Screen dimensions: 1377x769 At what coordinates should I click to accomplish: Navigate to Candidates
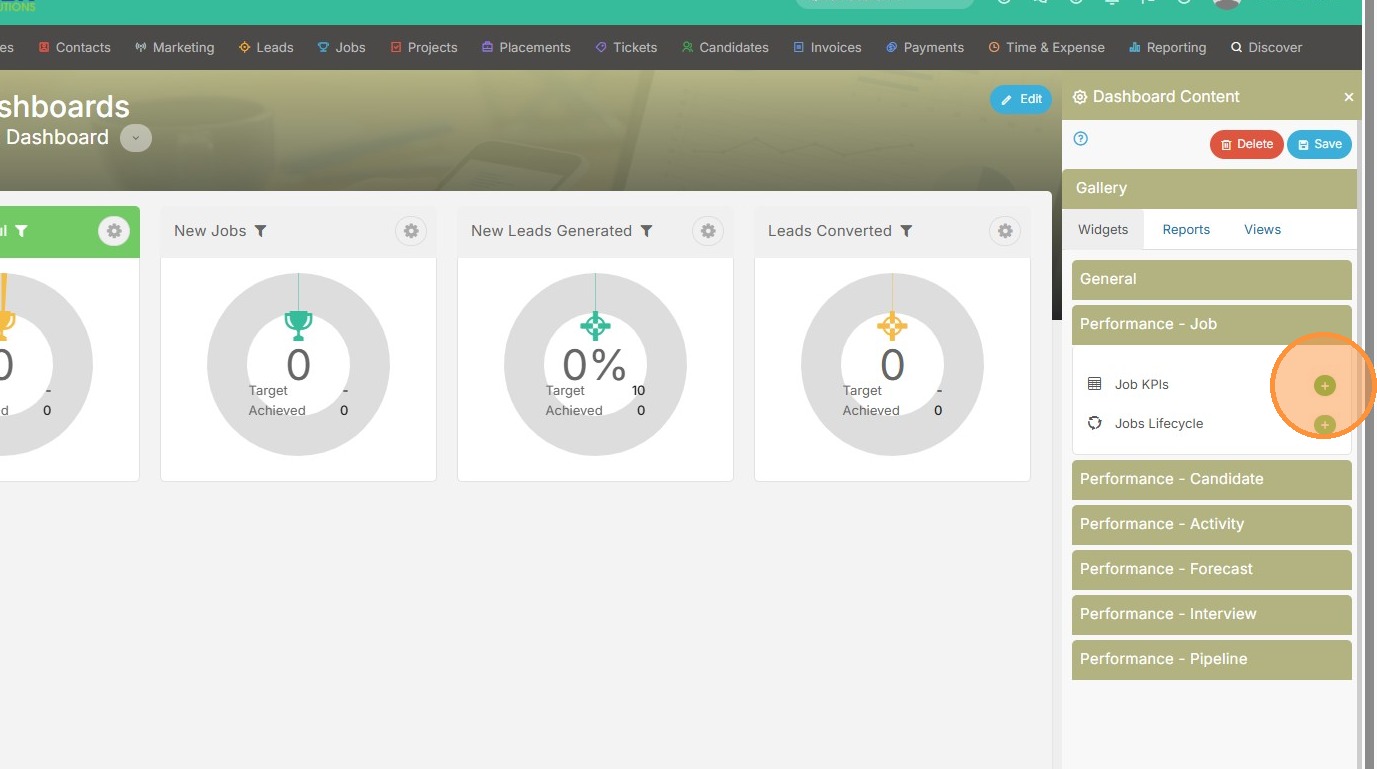coord(726,47)
